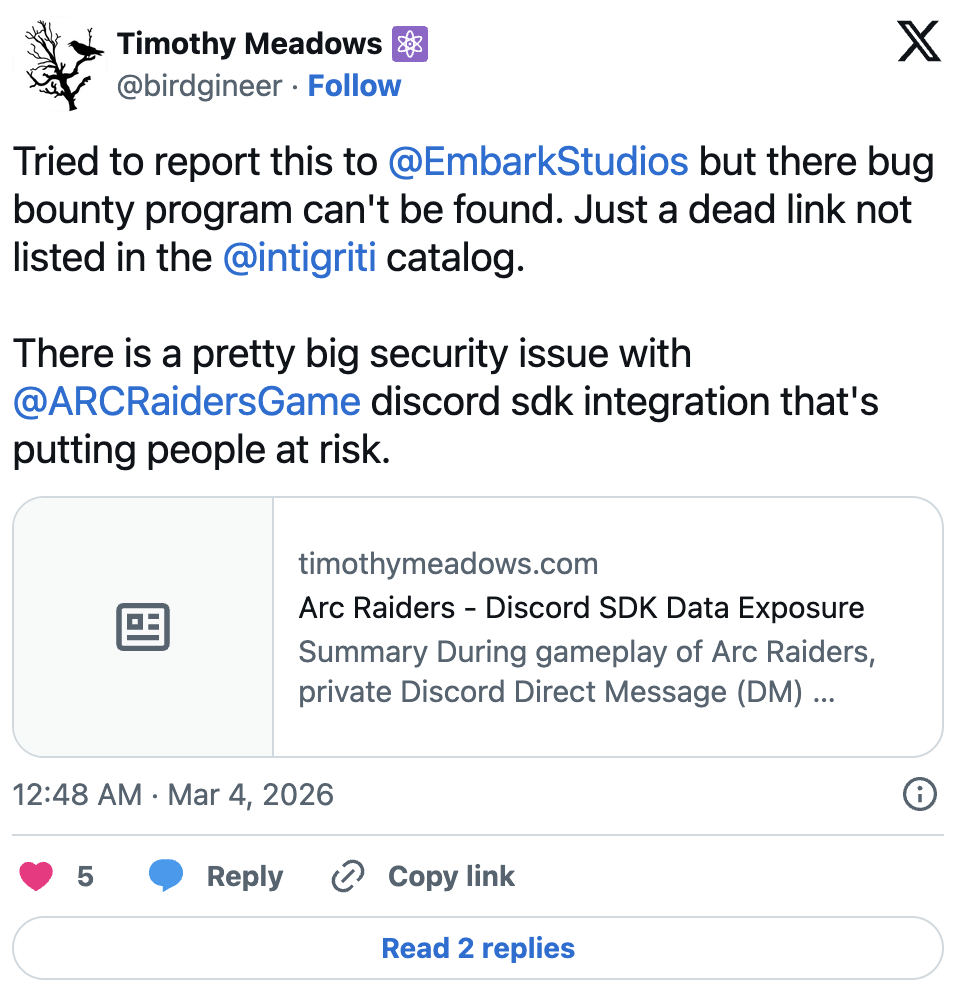Click the Copy link label
Viewport: 968px width, 1000px height.
point(451,877)
